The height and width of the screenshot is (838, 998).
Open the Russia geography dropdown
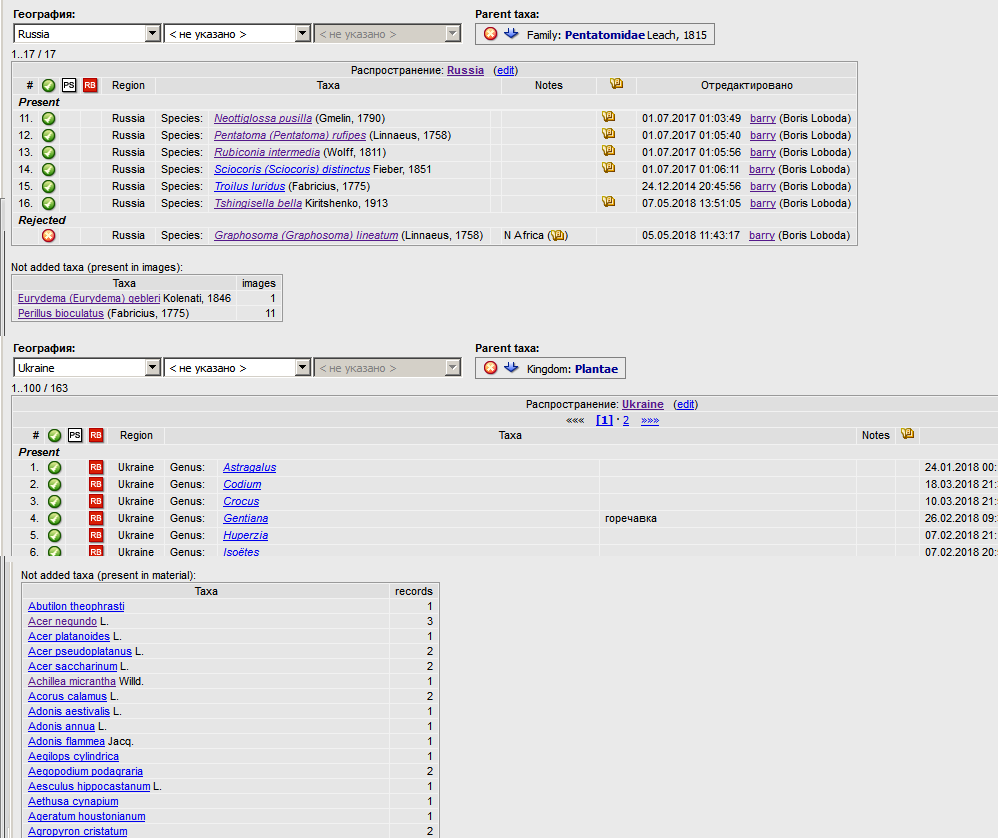click(153, 34)
